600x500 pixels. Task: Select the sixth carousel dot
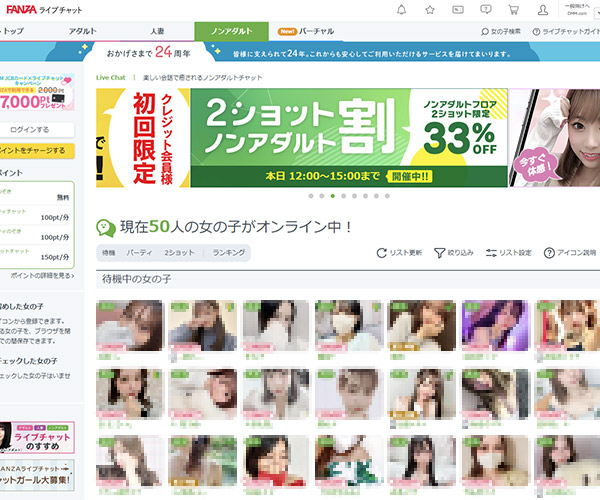[x=365, y=196]
